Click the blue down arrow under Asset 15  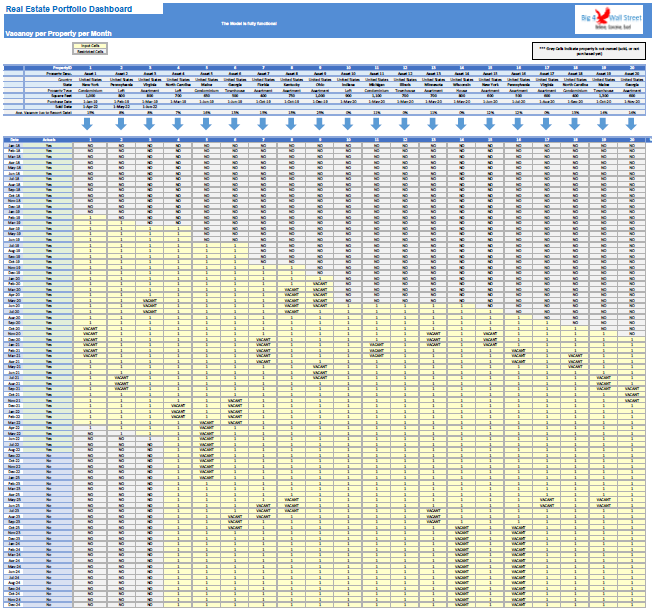tap(489, 124)
